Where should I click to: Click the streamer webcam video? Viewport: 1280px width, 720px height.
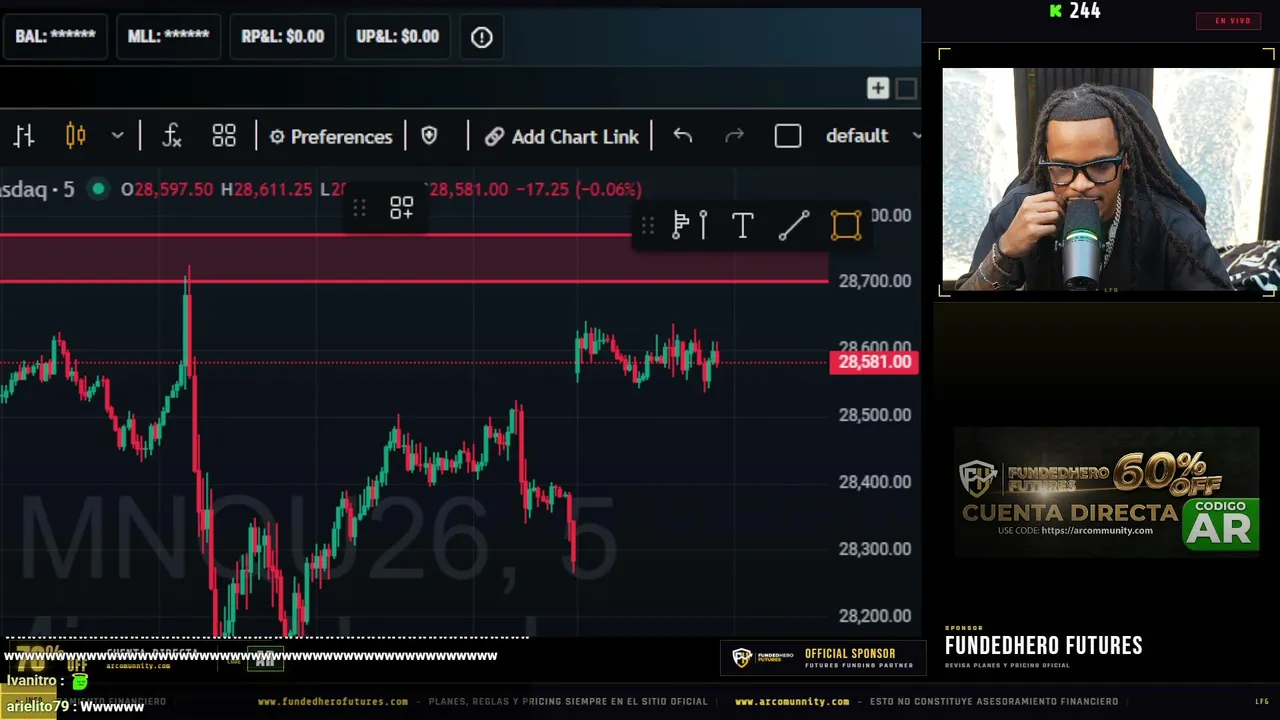(x=1108, y=178)
